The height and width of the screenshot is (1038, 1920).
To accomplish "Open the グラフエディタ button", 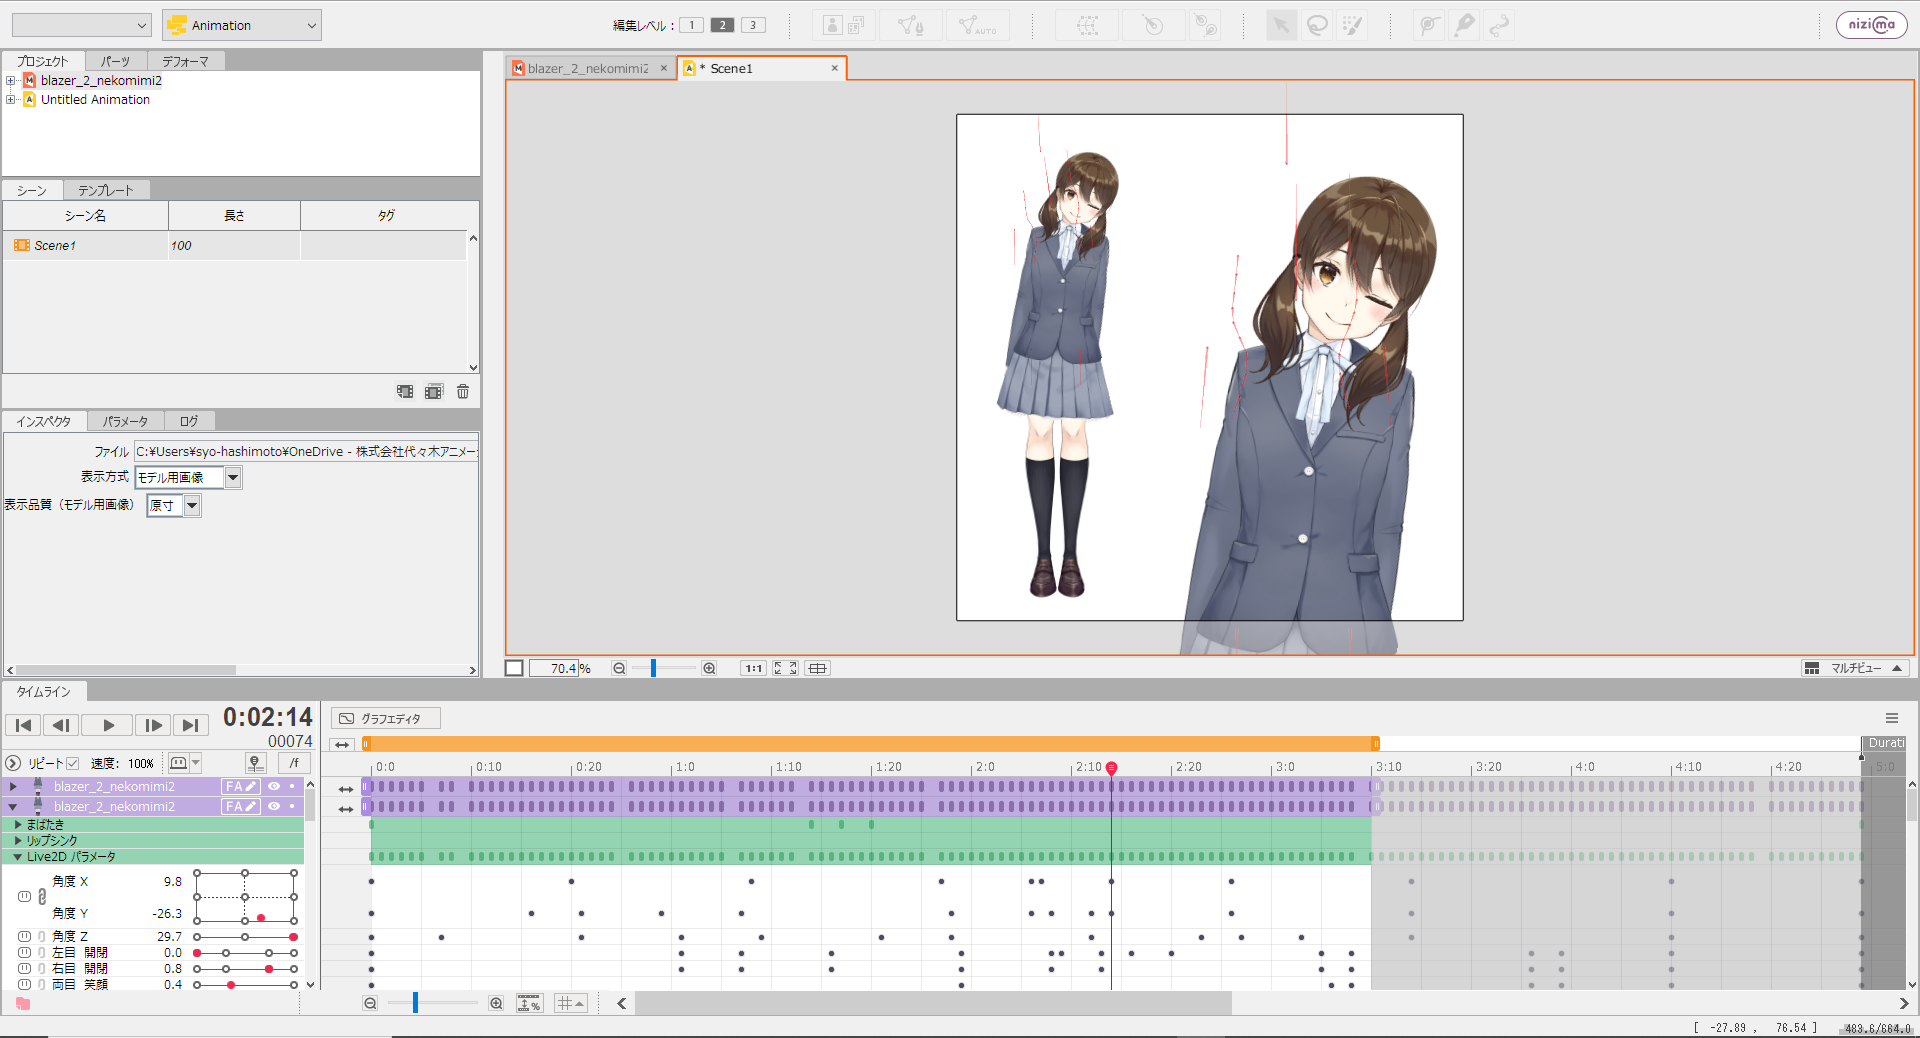I will click(x=385, y=718).
